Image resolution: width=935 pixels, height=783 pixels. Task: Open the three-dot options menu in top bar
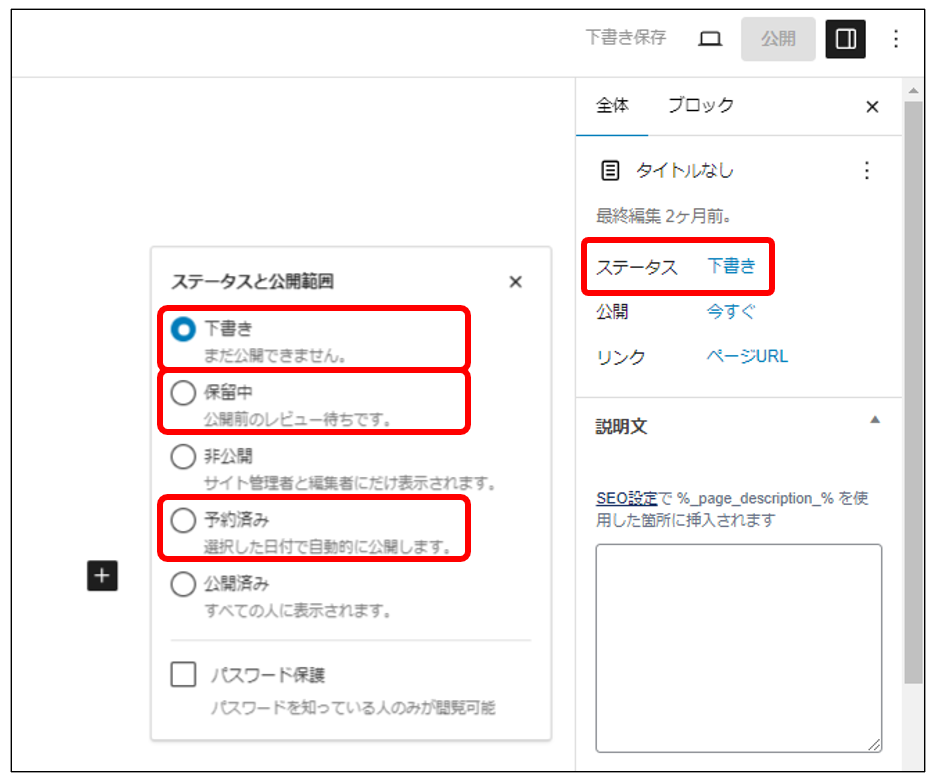pyautogui.click(x=896, y=39)
